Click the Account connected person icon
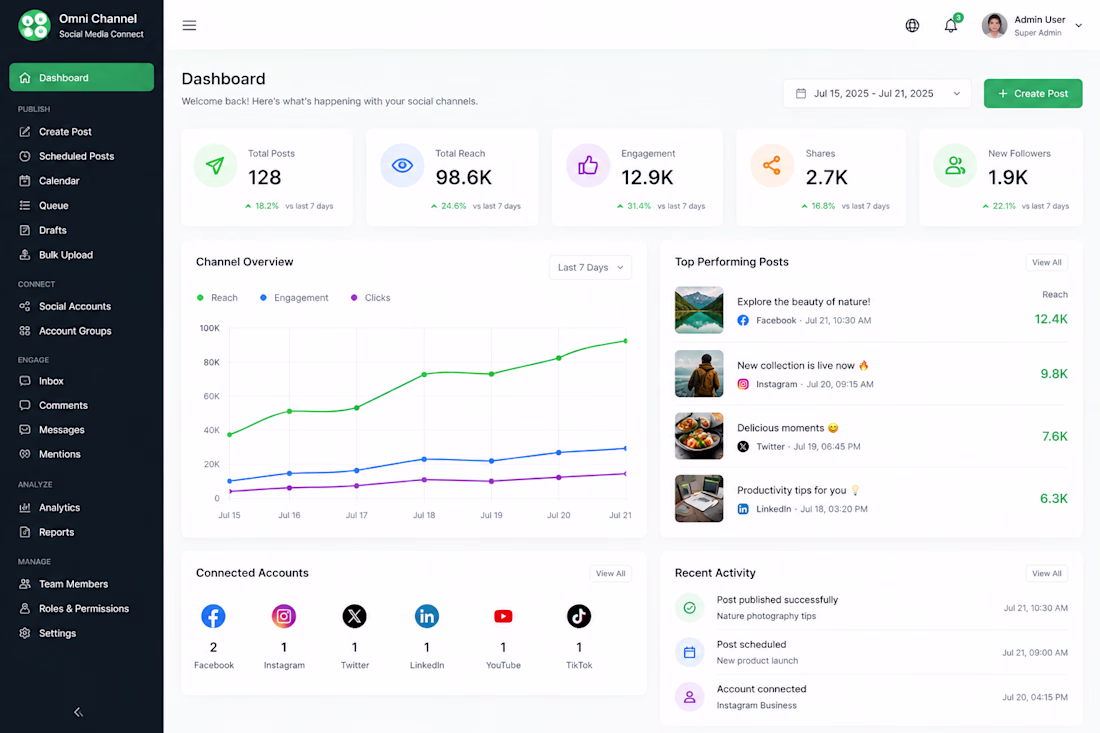The image size is (1100, 733). point(690,697)
